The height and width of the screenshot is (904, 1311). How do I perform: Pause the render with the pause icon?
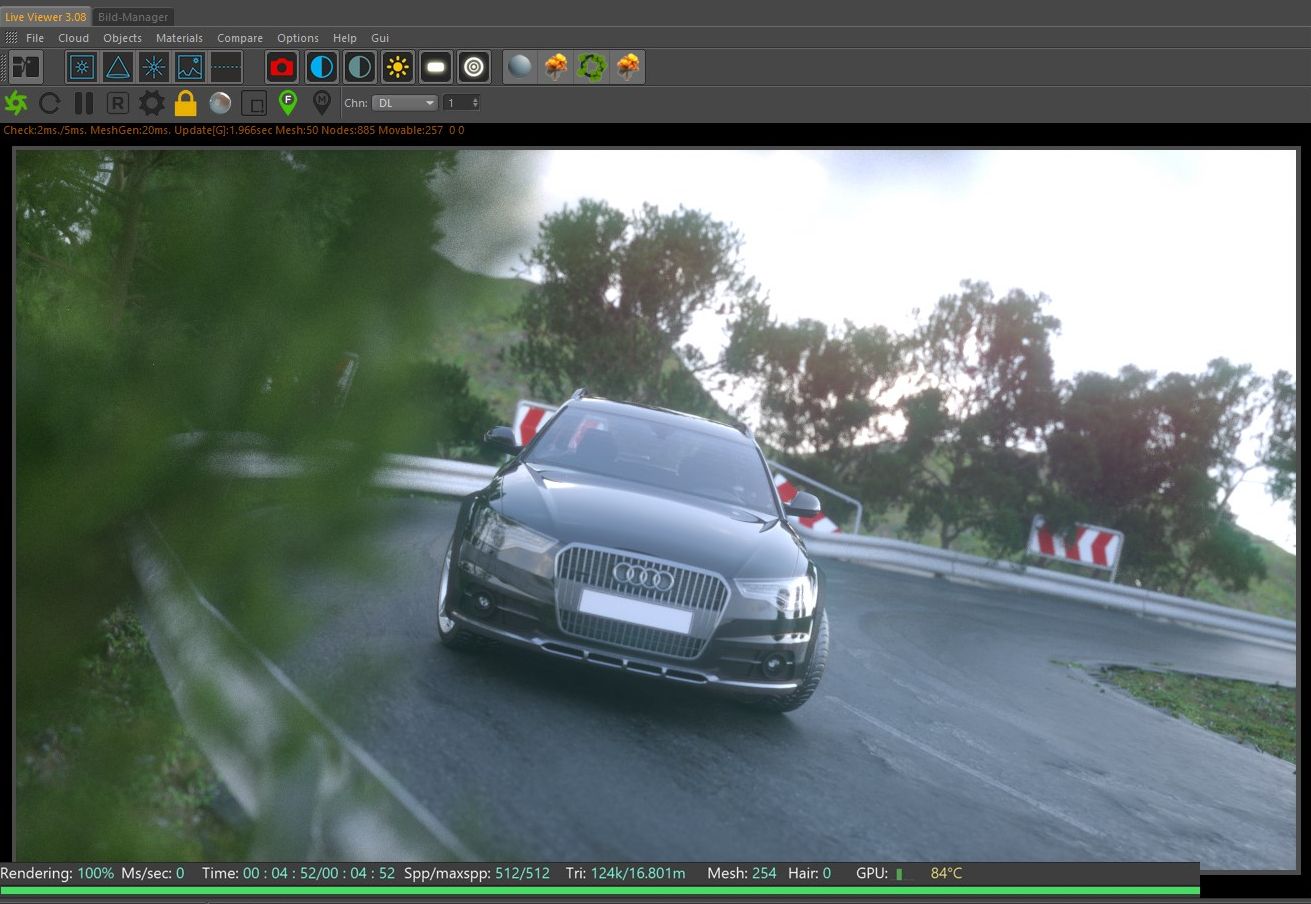coord(84,102)
